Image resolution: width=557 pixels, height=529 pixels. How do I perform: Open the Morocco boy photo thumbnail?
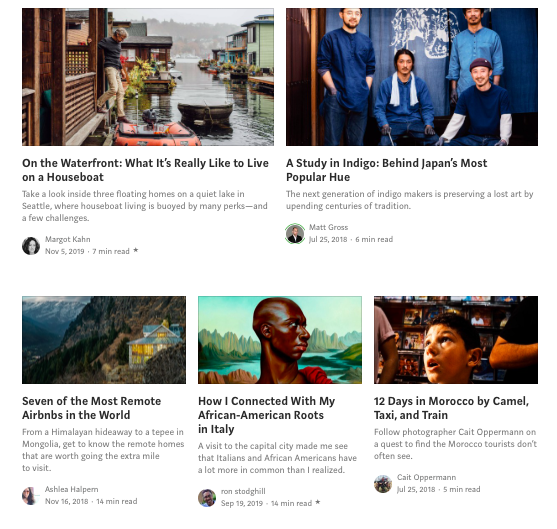(456, 340)
